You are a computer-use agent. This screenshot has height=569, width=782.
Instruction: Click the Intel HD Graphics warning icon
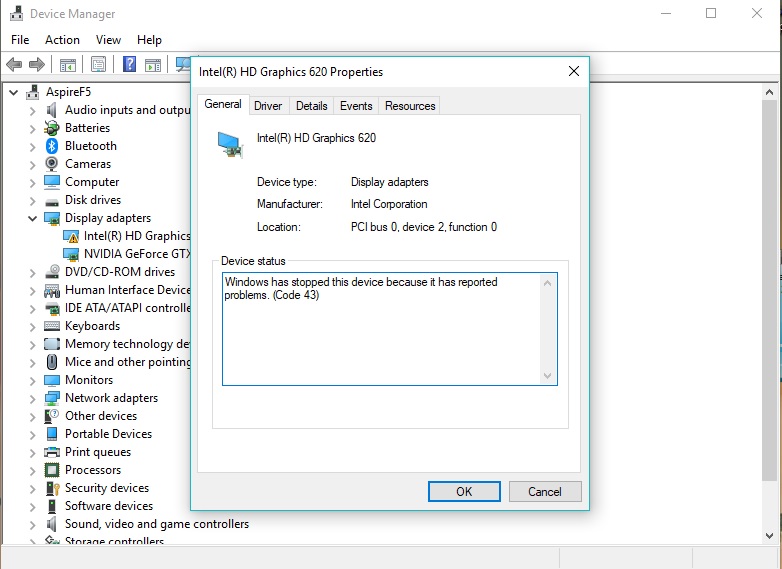click(71, 236)
